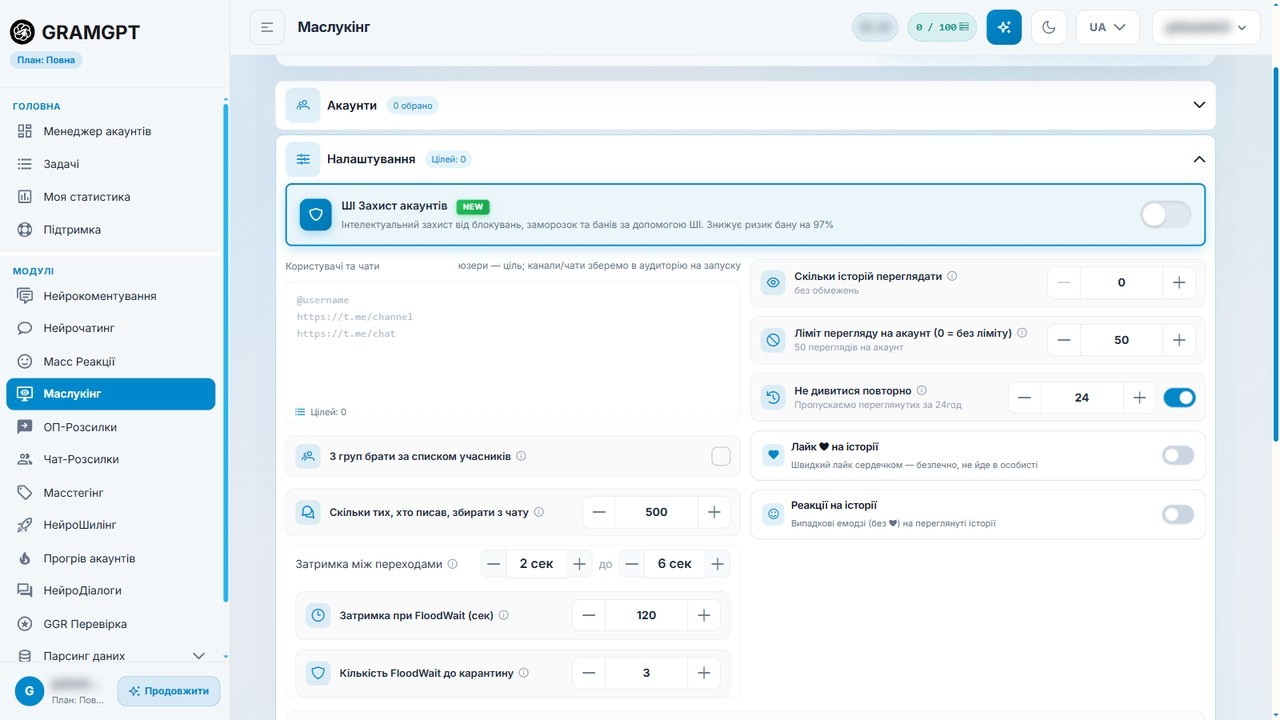Image resolution: width=1280 pixels, height=720 pixels.
Task: Switch to dark mode with moon icon
Action: 1049,27
